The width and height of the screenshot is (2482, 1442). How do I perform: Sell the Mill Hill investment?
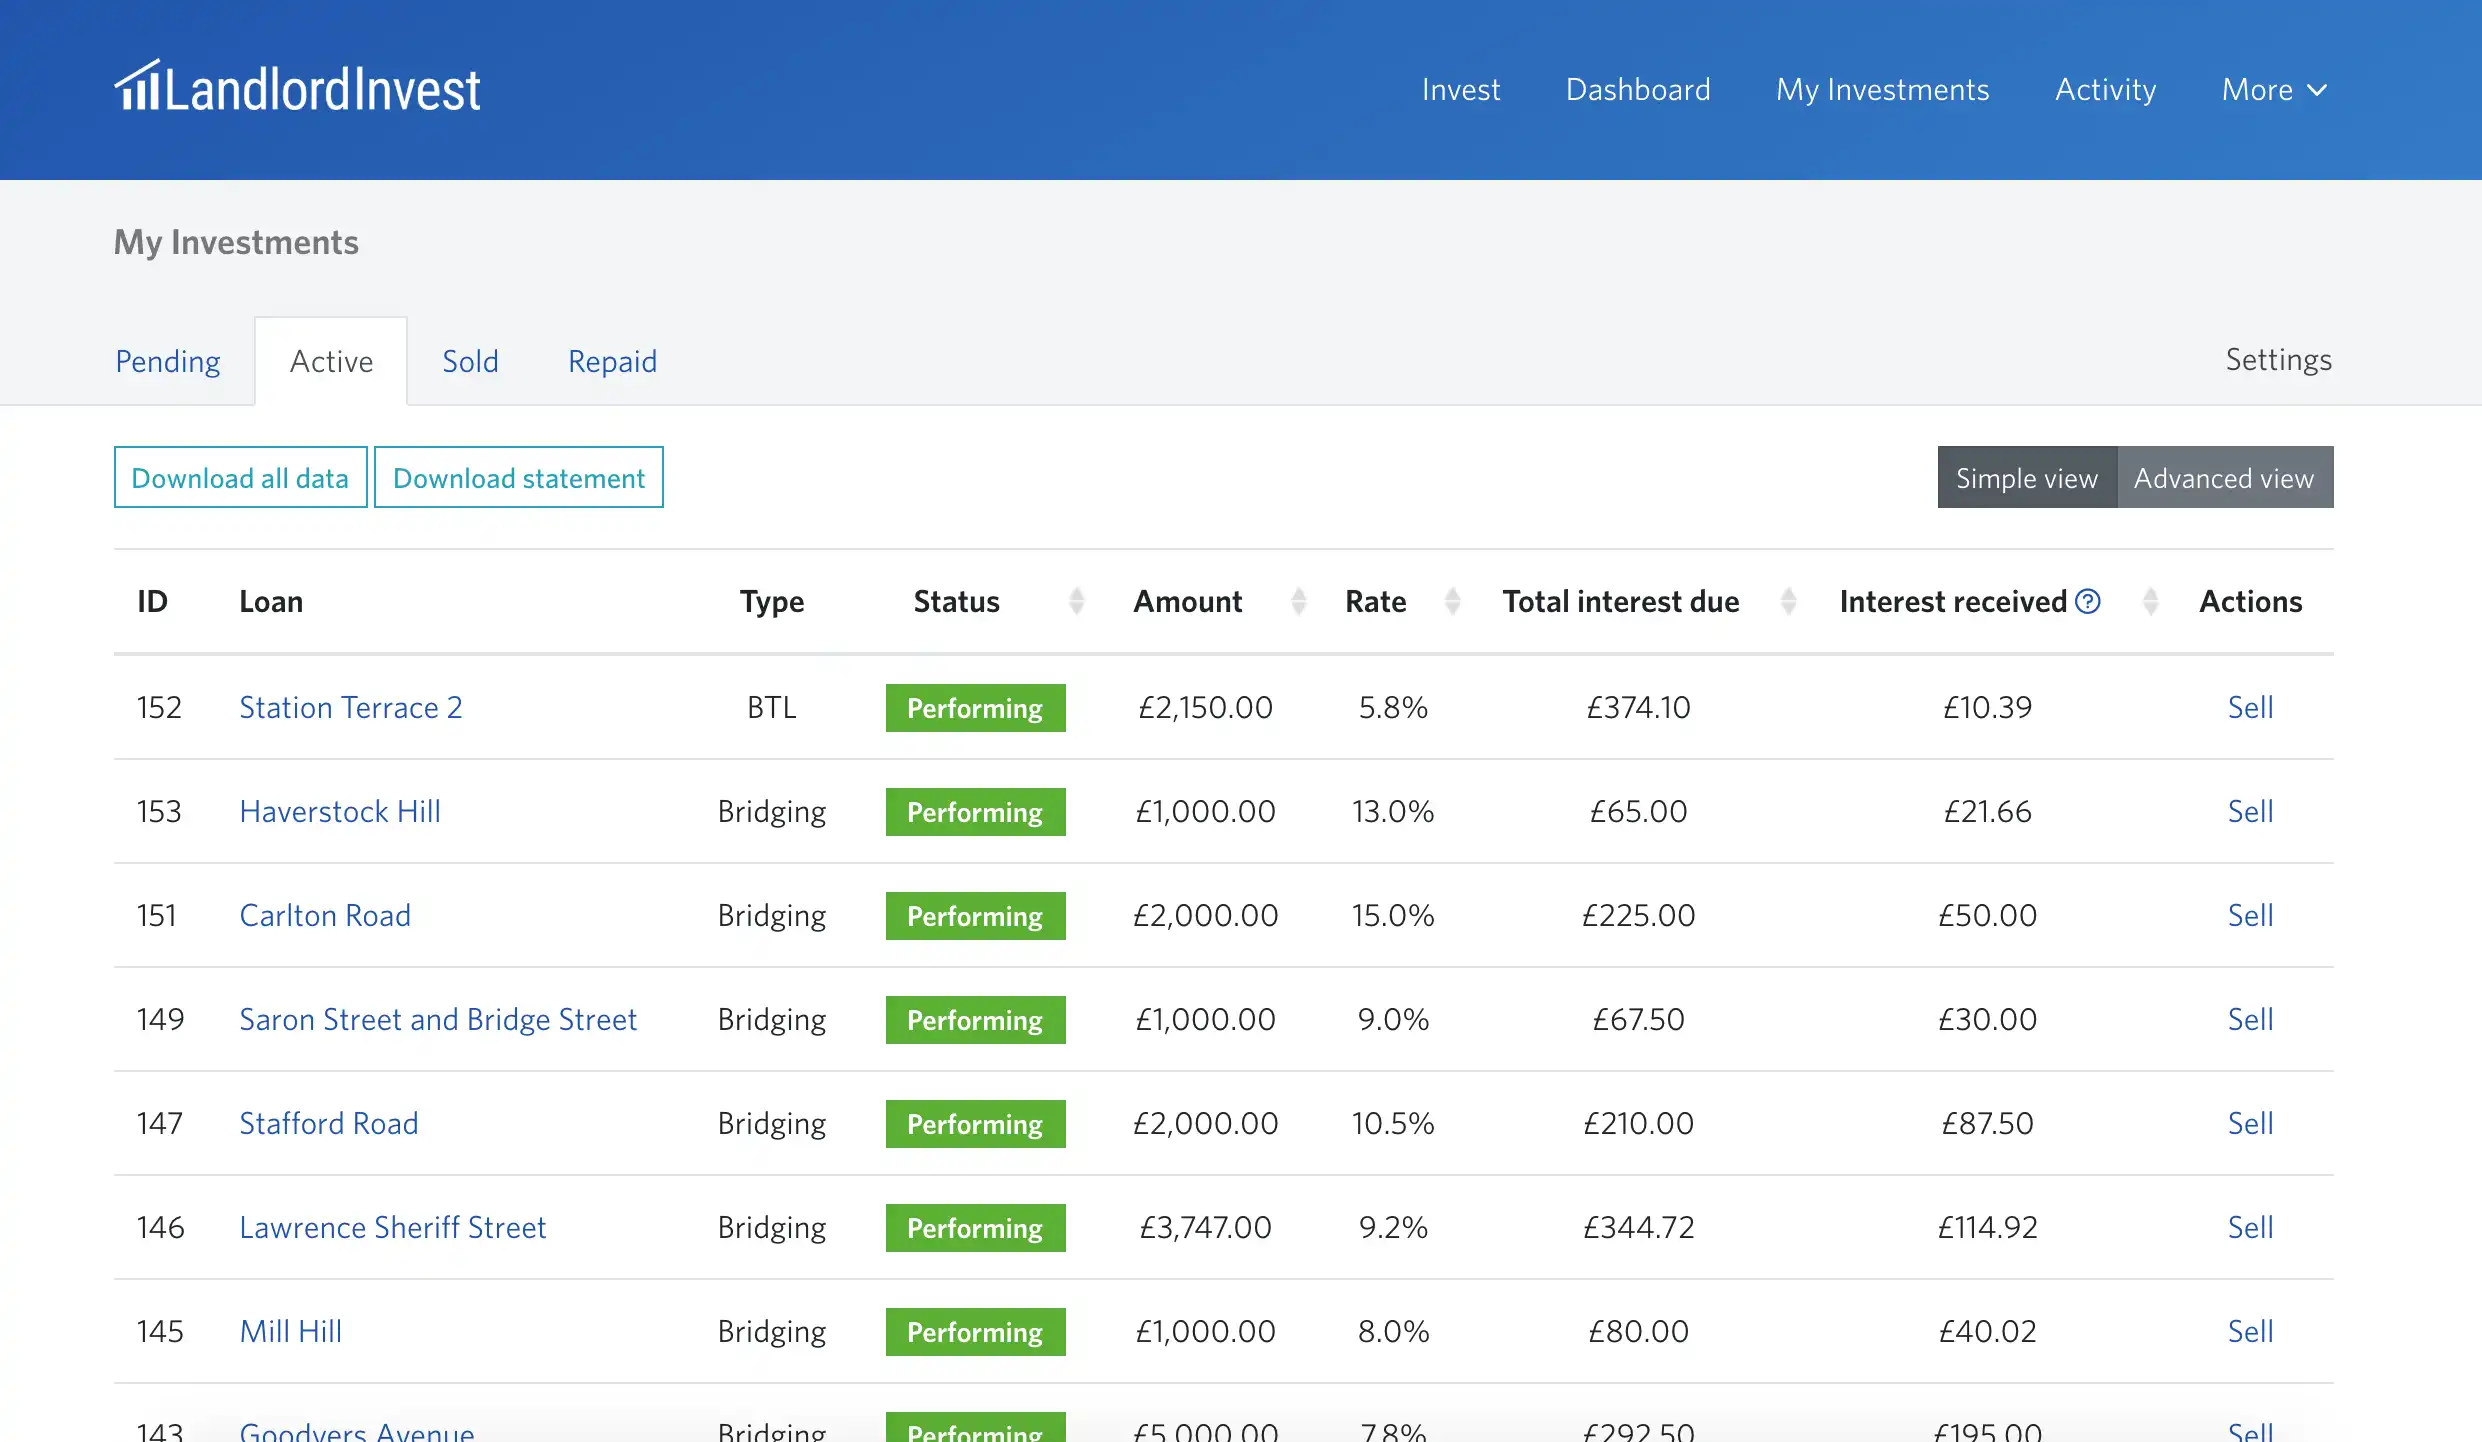[2250, 1331]
